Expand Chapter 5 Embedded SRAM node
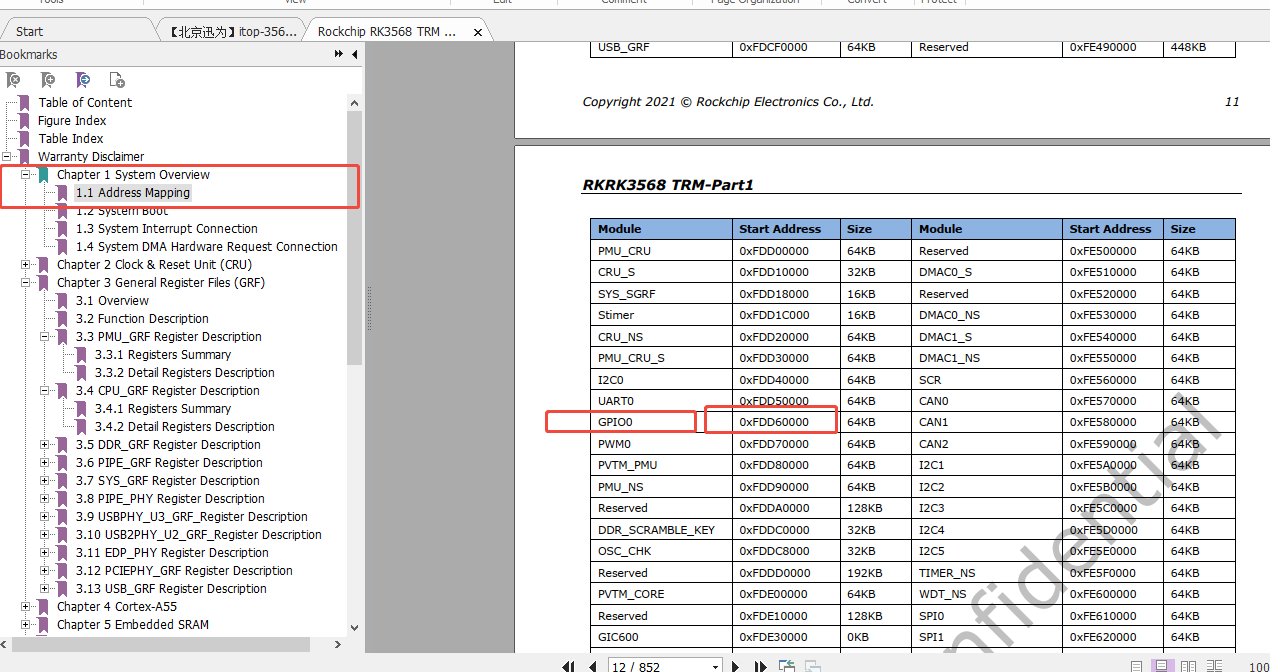1270x672 pixels. point(26,625)
